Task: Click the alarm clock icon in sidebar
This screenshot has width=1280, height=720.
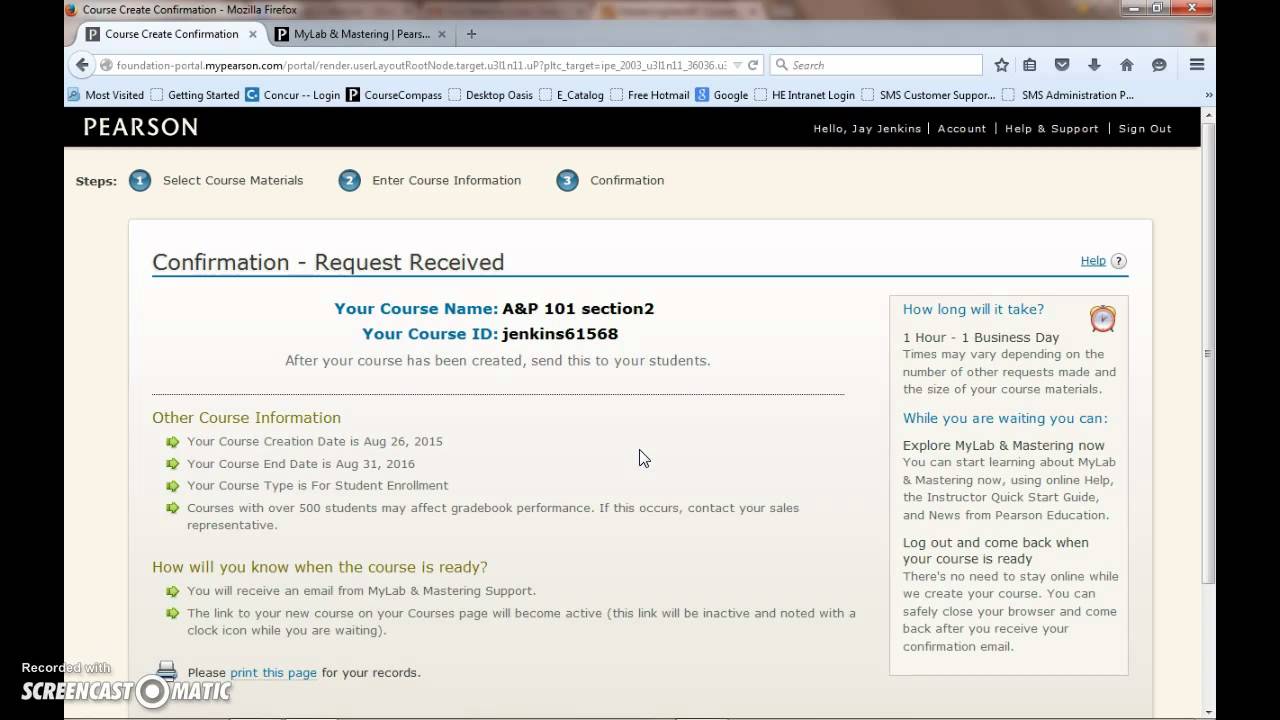Action: tap(1103, 318)
